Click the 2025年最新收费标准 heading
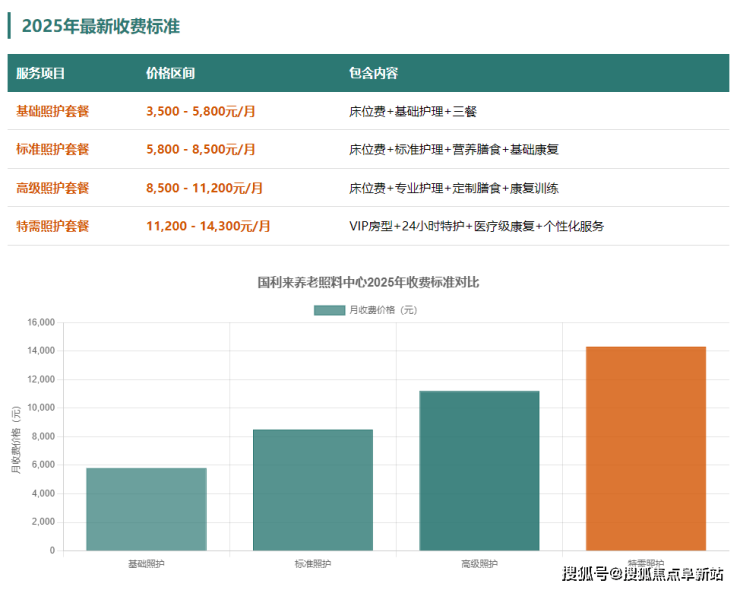This screenshot has width=740, height=590. tap(101, 26)
